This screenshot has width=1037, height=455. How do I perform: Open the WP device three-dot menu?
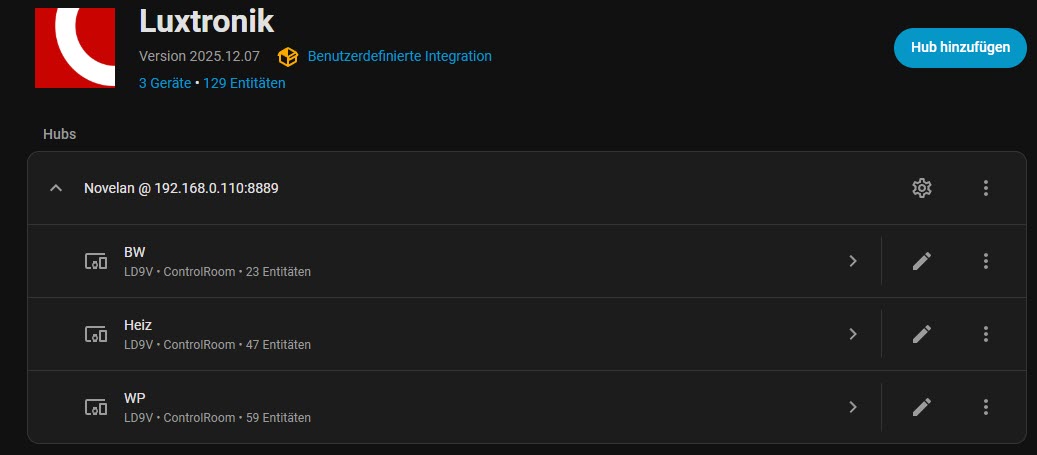tap(986, 407)
